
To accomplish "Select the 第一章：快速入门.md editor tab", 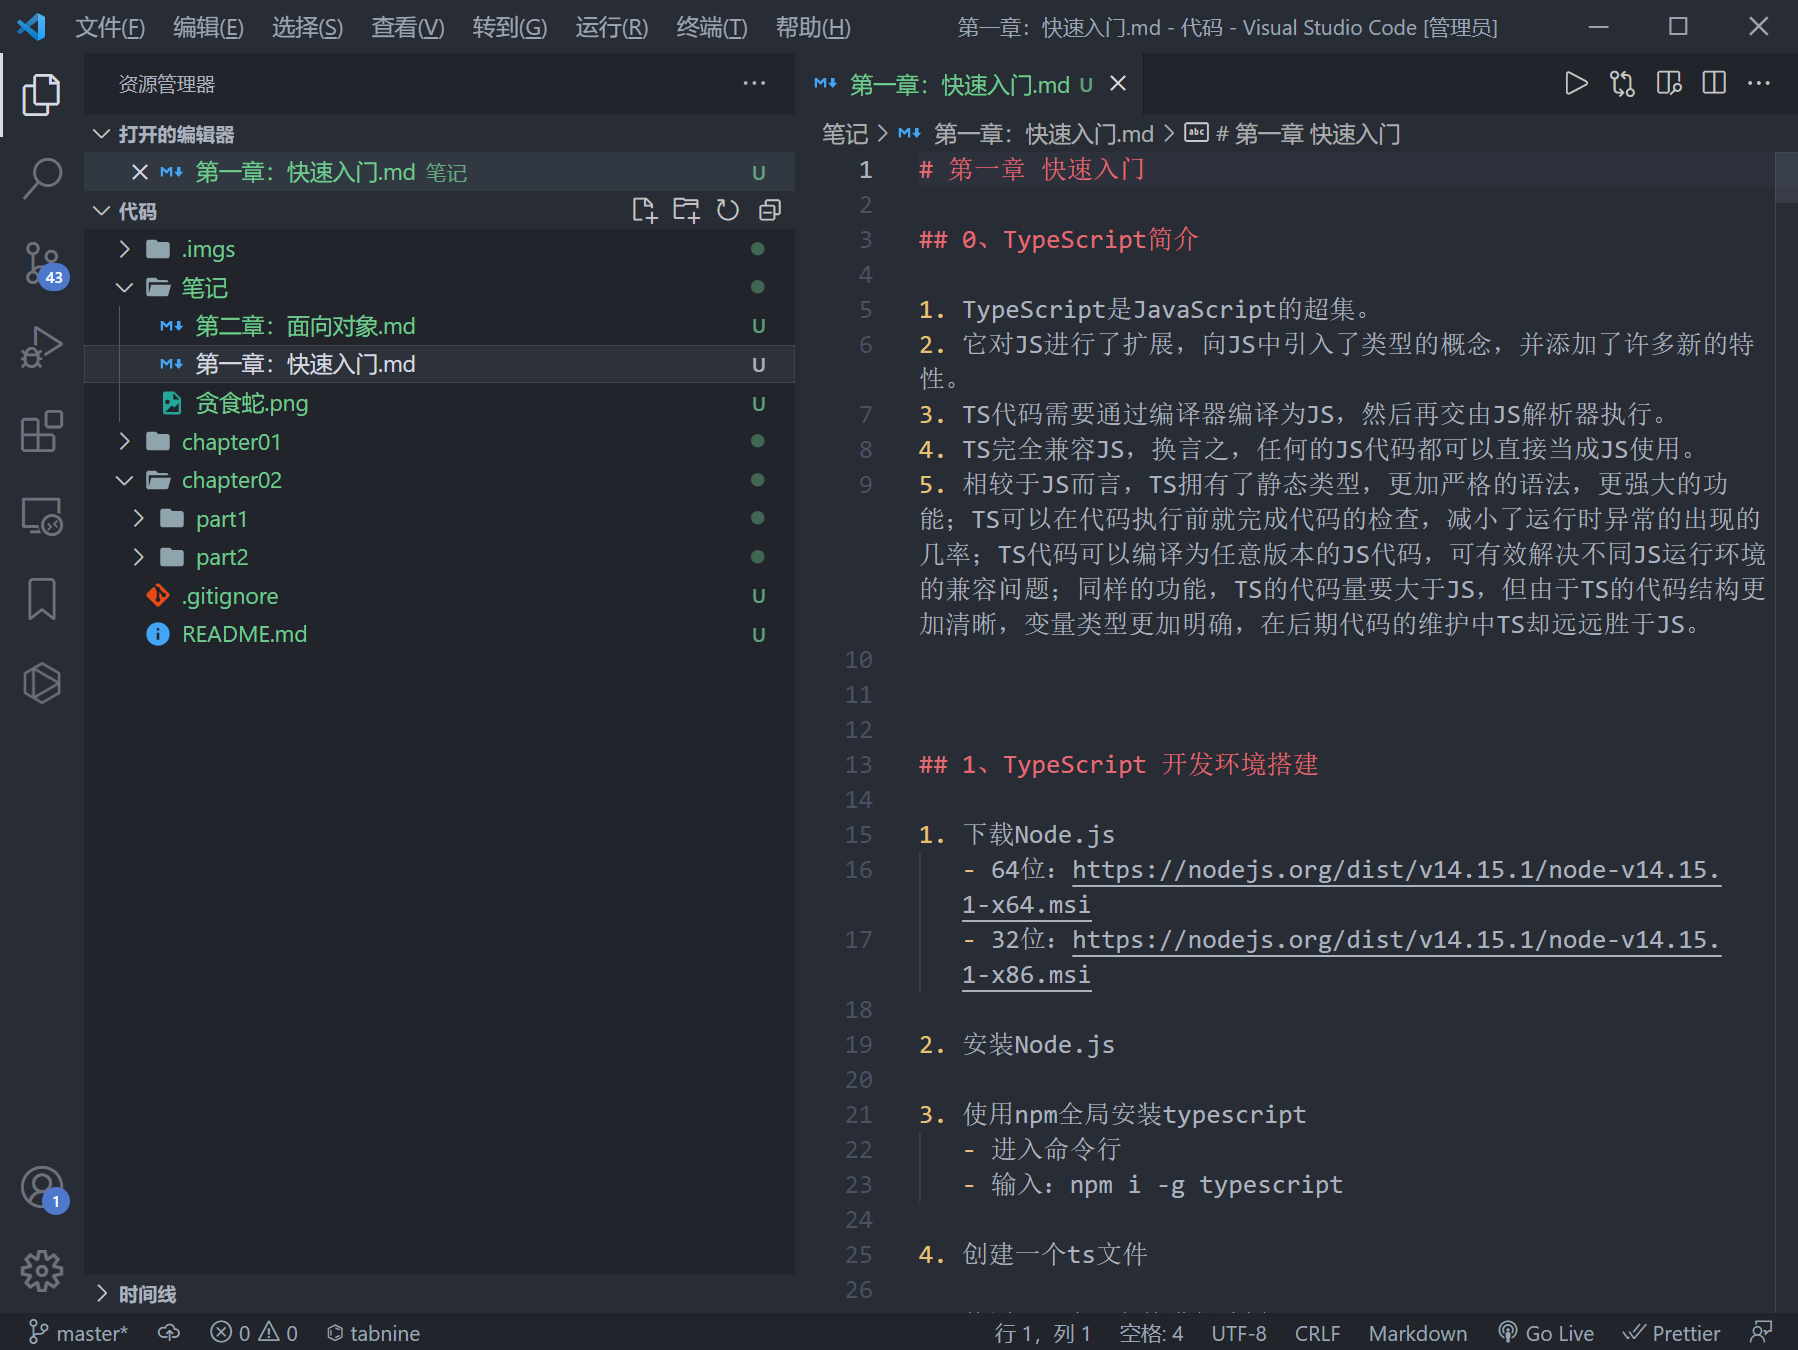I will [969, 84].
